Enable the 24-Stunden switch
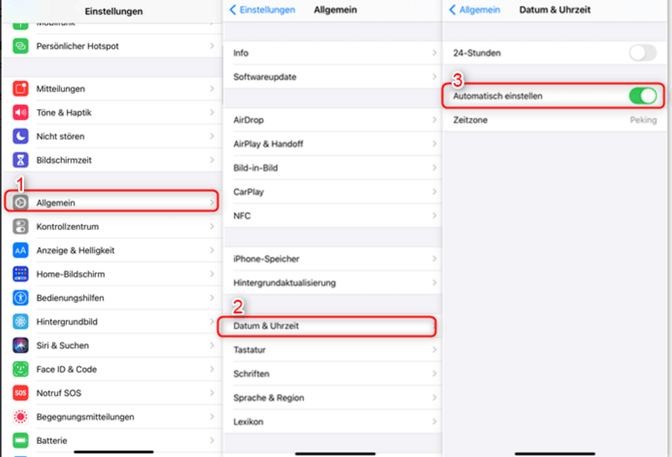Viewport: 672px width, 457px height. click(x=642, y=53)
